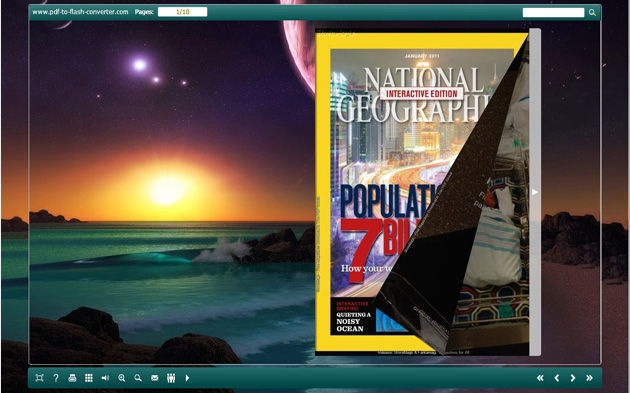Toggle fullscreen mode icon
The image size is (630, 393).
pos(39,378)
